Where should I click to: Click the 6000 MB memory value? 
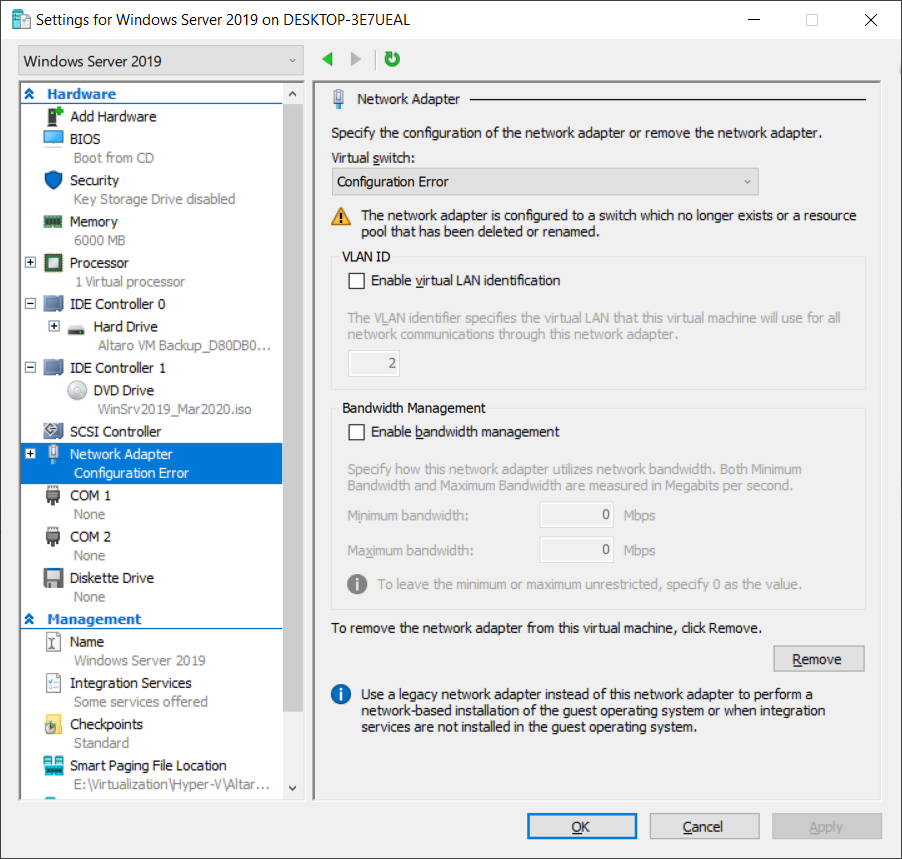[99, 240]
